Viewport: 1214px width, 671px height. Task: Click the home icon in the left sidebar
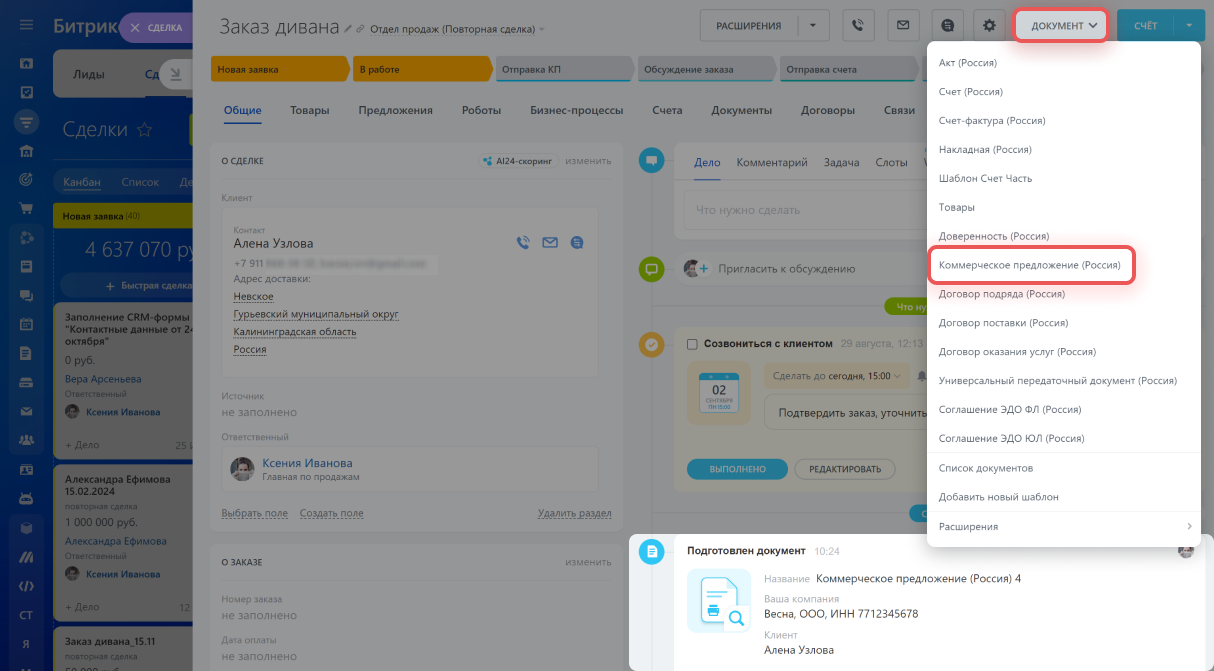click(26, 63)
